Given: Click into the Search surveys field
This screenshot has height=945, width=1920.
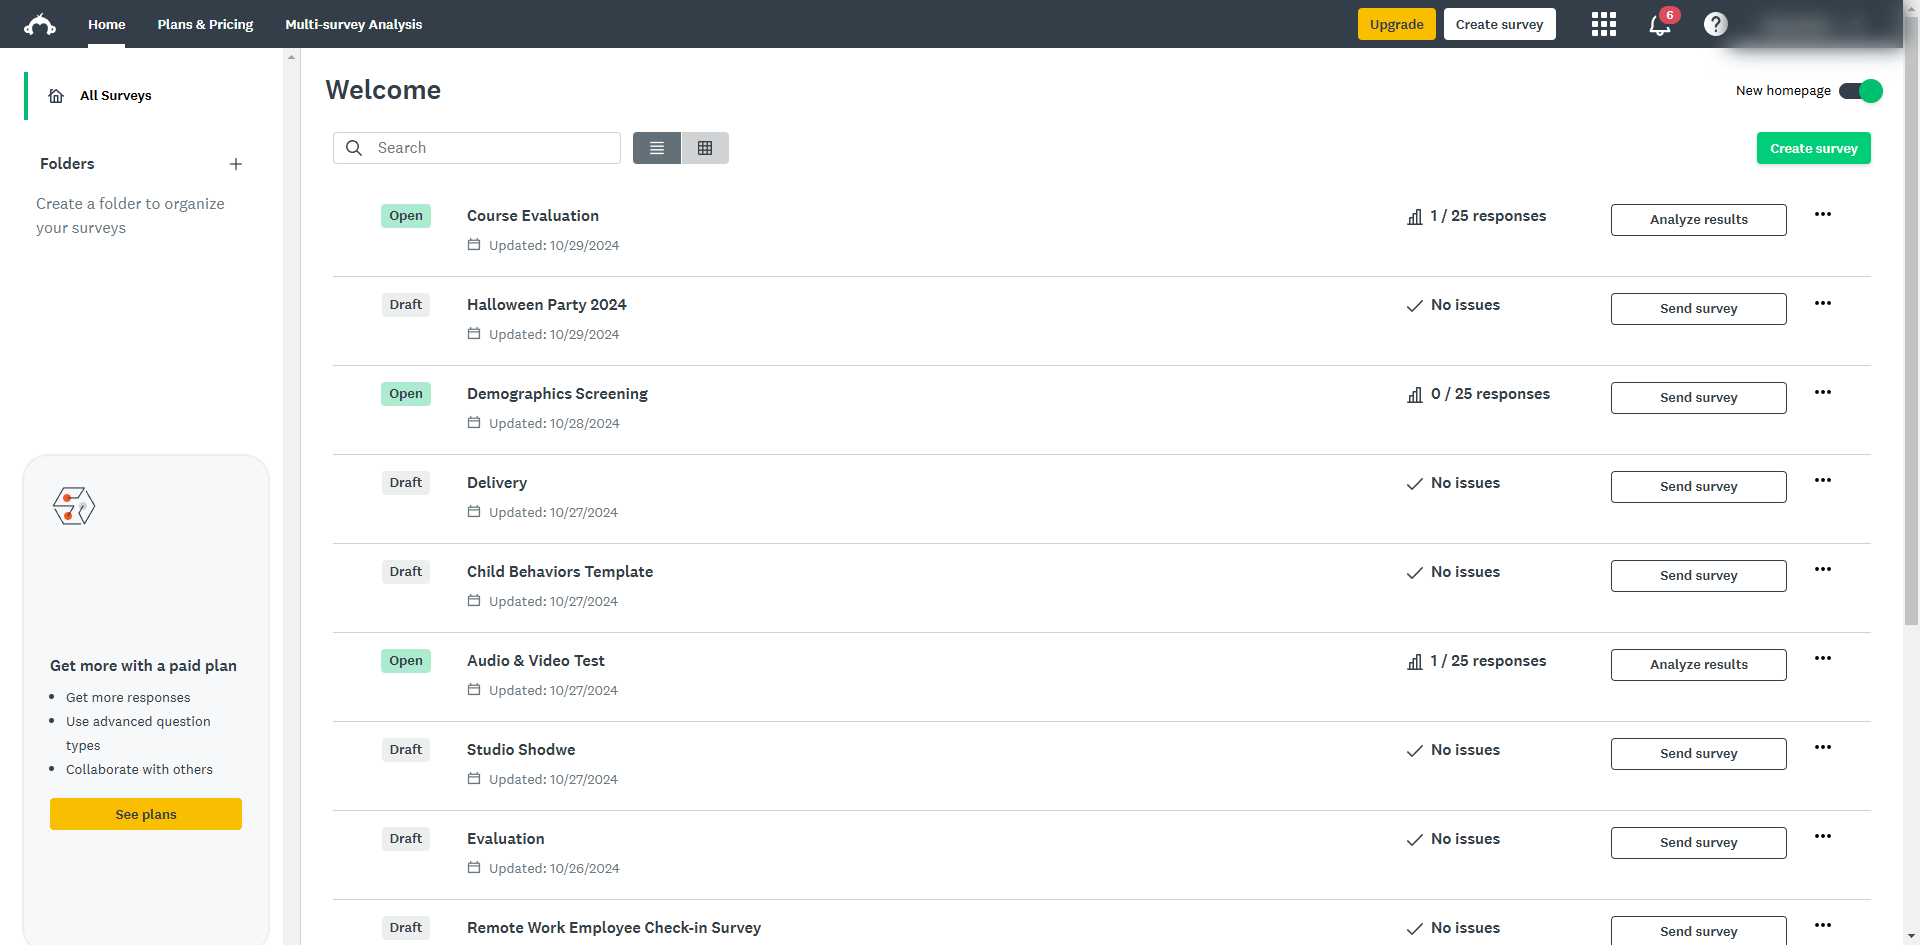Looking at the screenshot, I should 477,148.
